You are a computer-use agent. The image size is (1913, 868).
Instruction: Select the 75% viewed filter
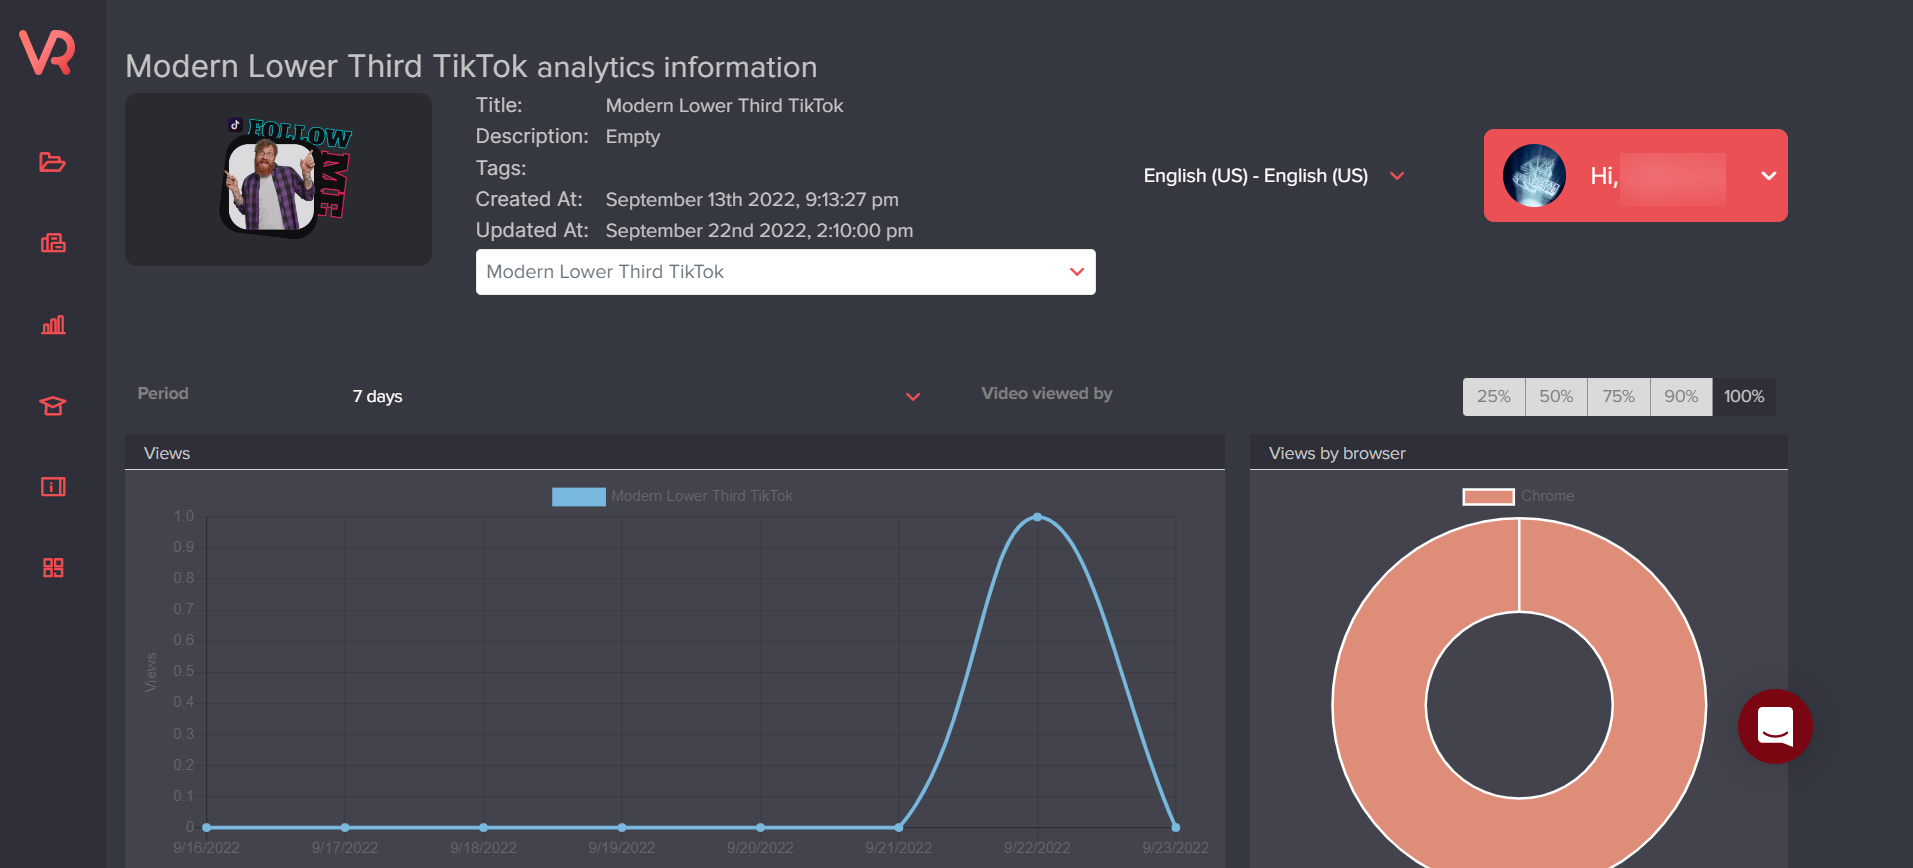click(1618, 396)
